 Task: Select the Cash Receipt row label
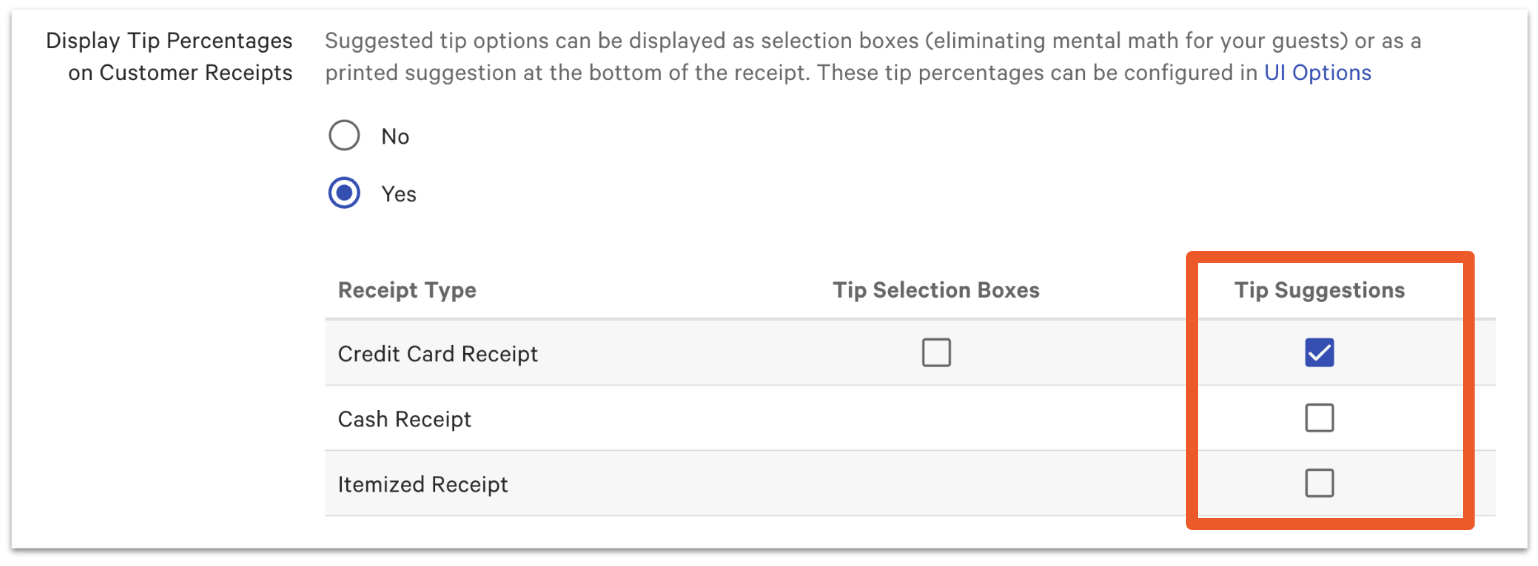[404, 419]
